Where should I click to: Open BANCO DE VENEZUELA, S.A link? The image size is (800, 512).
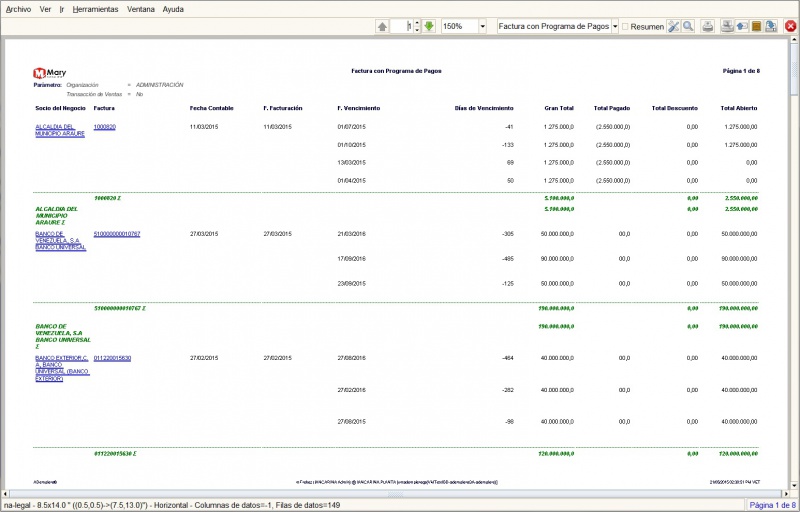[x=60, y=240]
